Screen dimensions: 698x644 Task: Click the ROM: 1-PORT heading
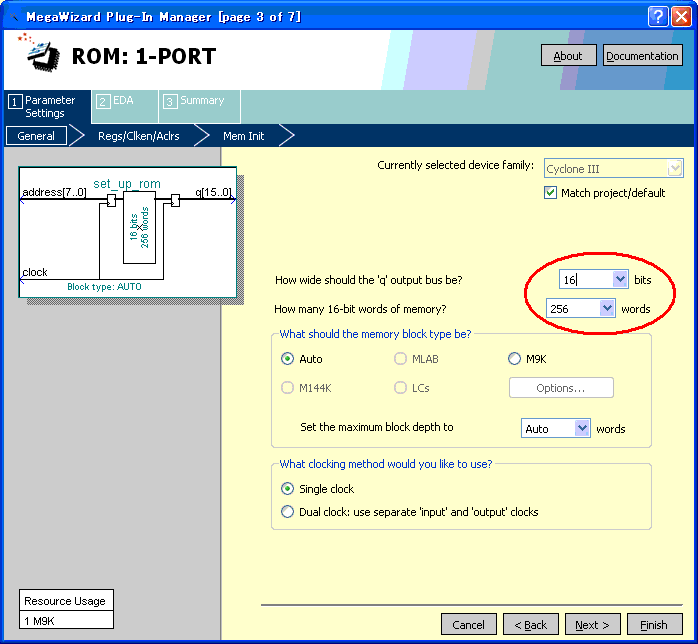pos(144,56)
